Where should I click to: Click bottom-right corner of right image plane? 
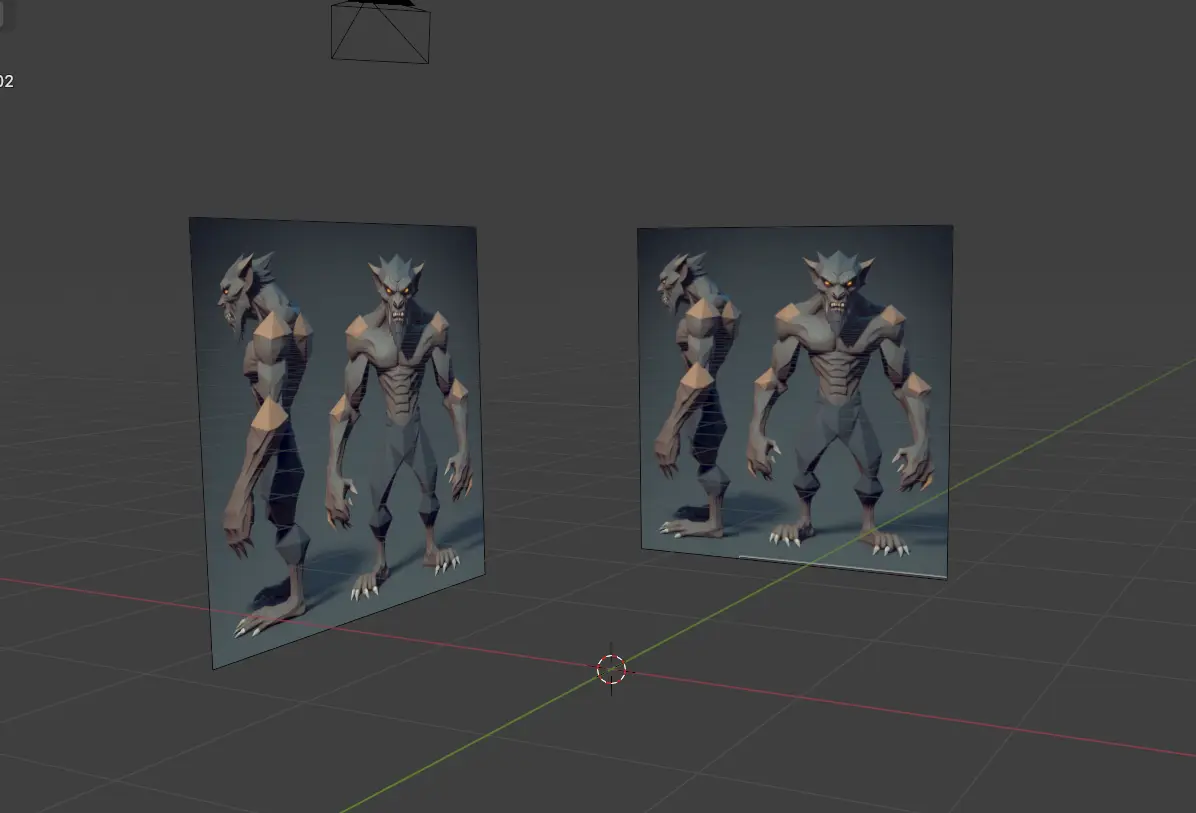tap(943, 575)
